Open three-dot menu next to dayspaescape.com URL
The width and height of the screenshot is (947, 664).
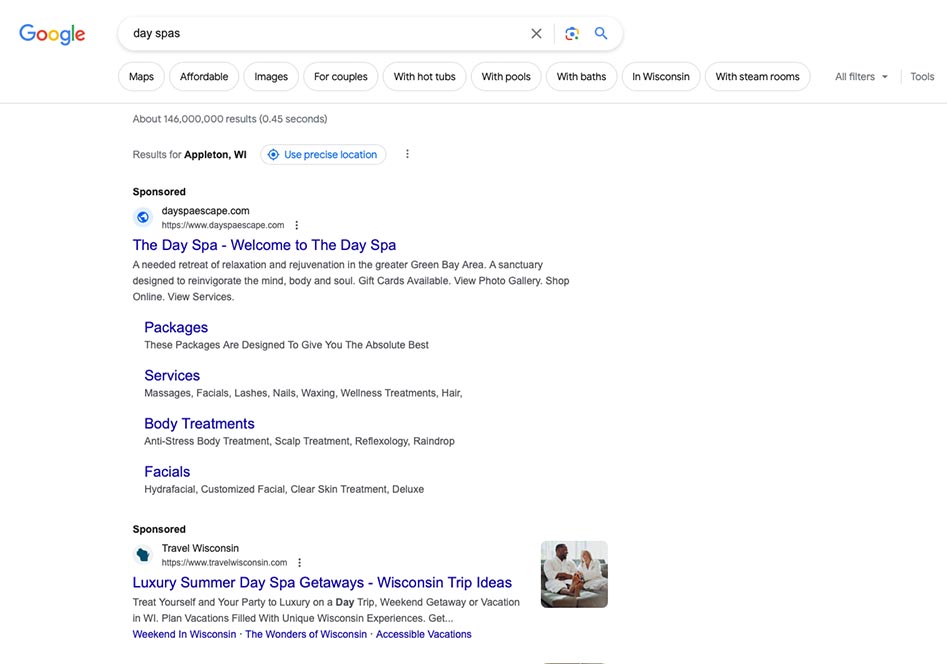[297, 225]
